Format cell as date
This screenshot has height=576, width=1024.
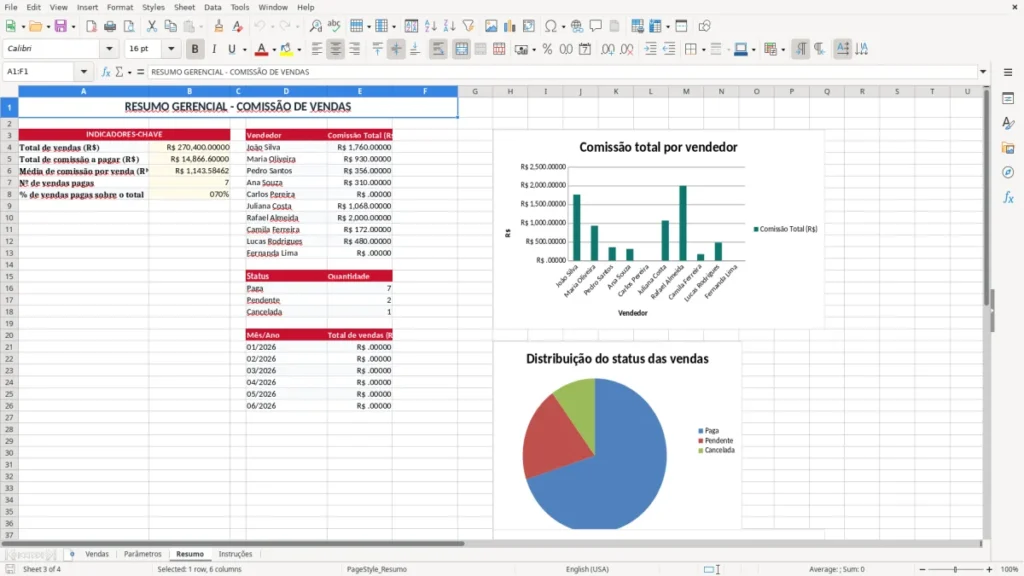click(585, 49)
